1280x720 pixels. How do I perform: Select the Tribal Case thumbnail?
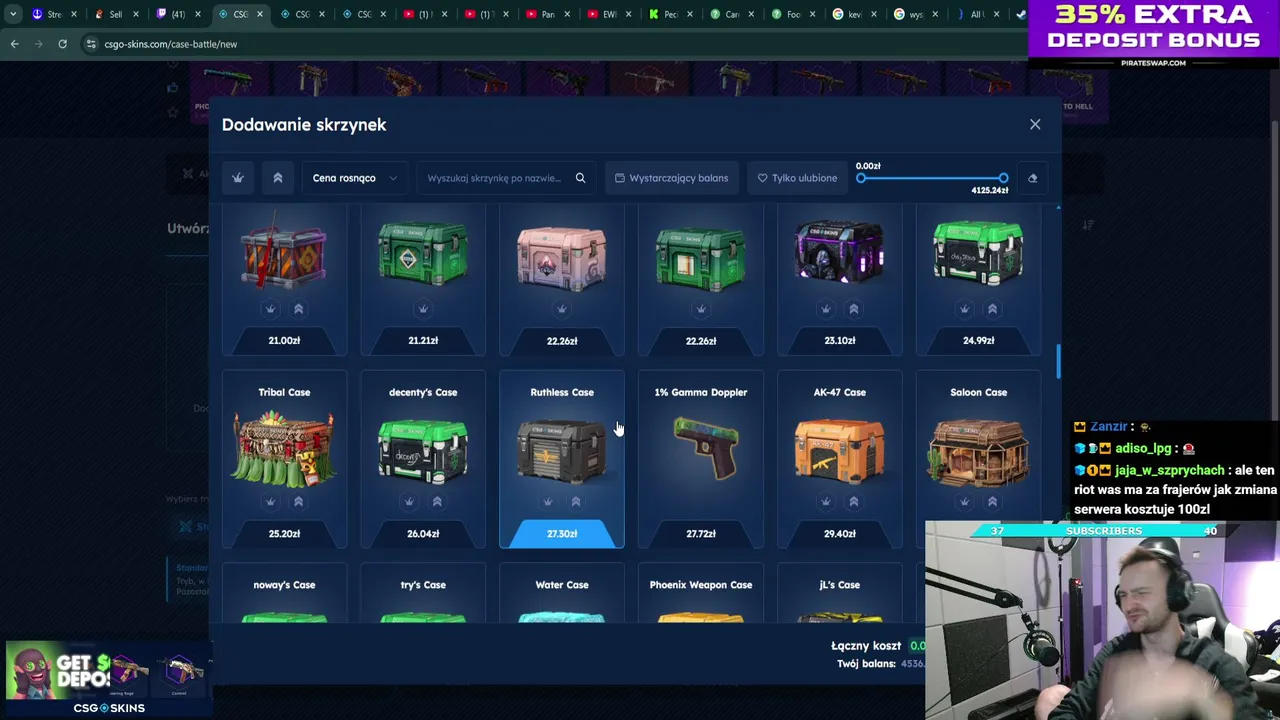pyautogui.click(x=284, y=448)
